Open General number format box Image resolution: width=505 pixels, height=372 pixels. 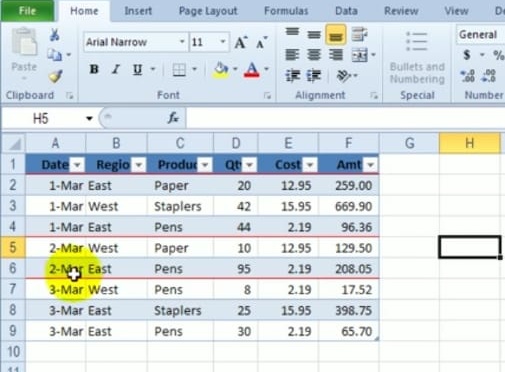[481, 35]
